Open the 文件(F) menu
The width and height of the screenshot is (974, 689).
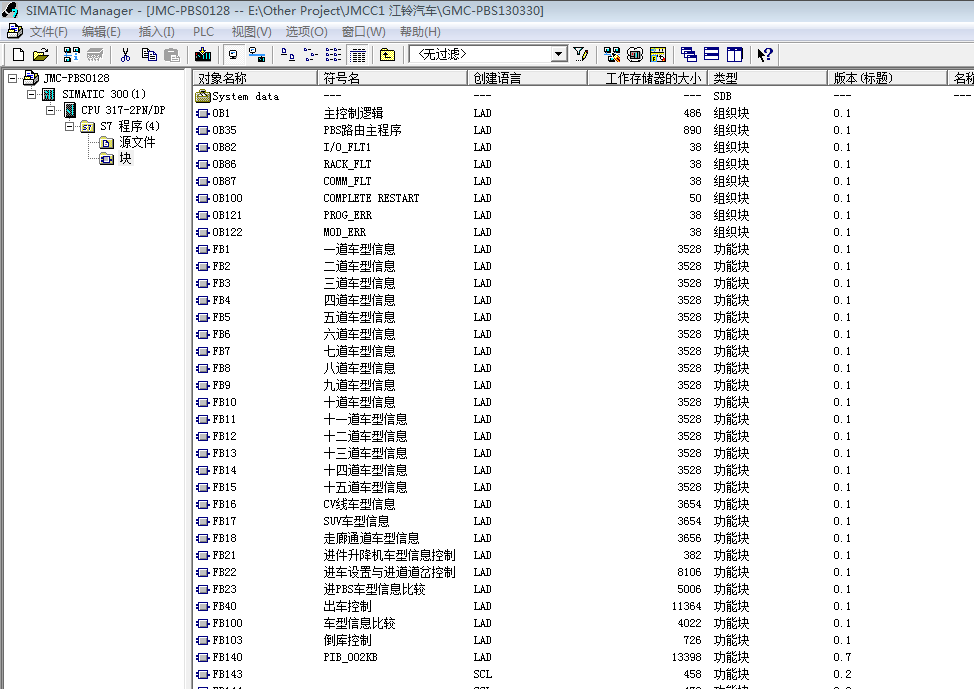48,32
